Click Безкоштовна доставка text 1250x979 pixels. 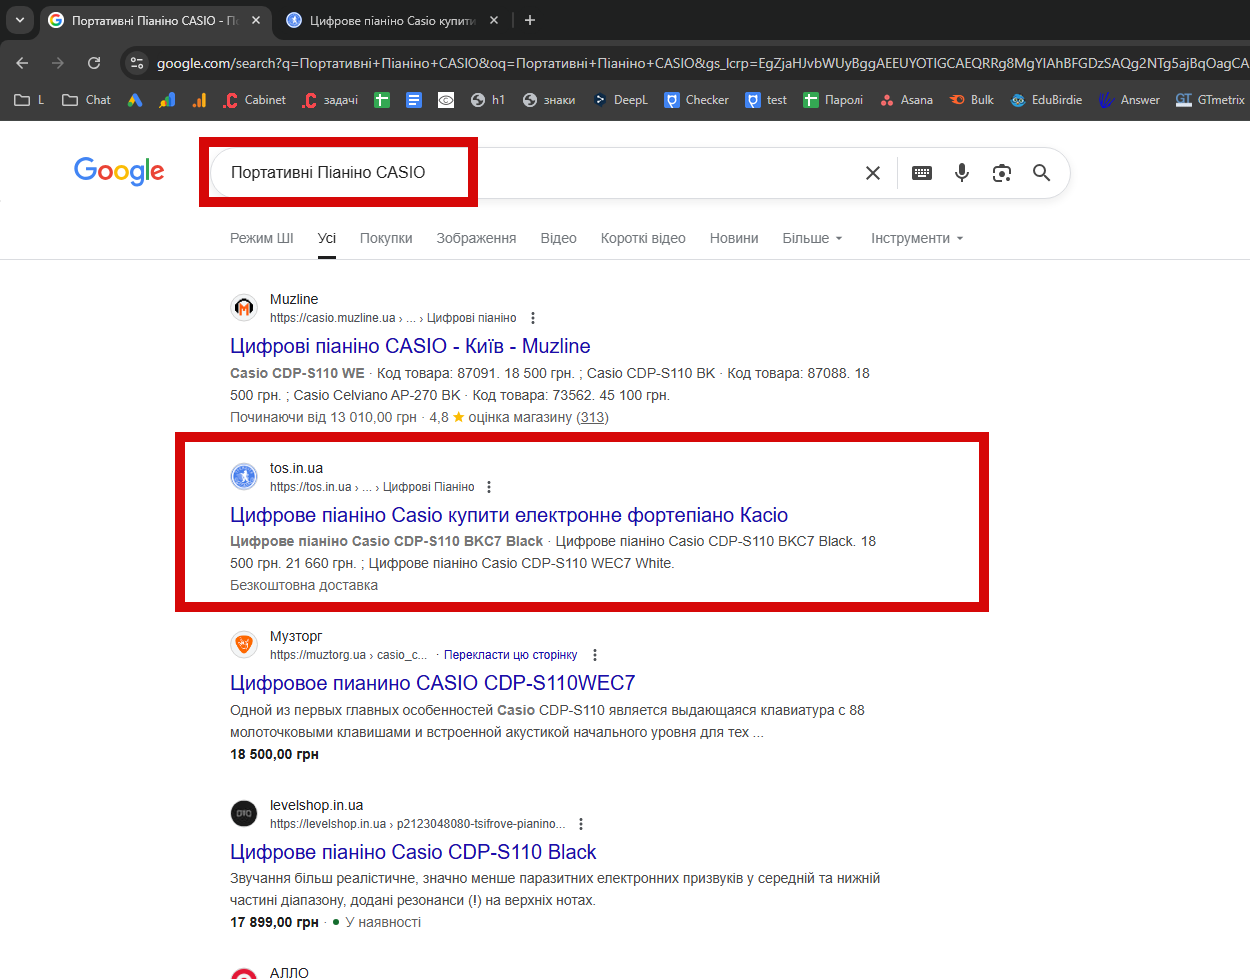click(304, 585)
